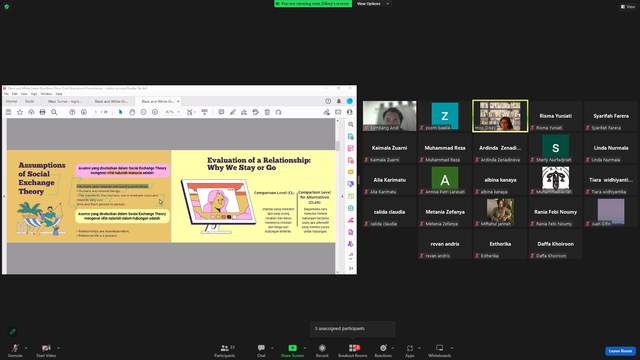Expand the Share Screen options arrow
The width and height of the screenshot is (640, 360).
[x=305, y=348]
